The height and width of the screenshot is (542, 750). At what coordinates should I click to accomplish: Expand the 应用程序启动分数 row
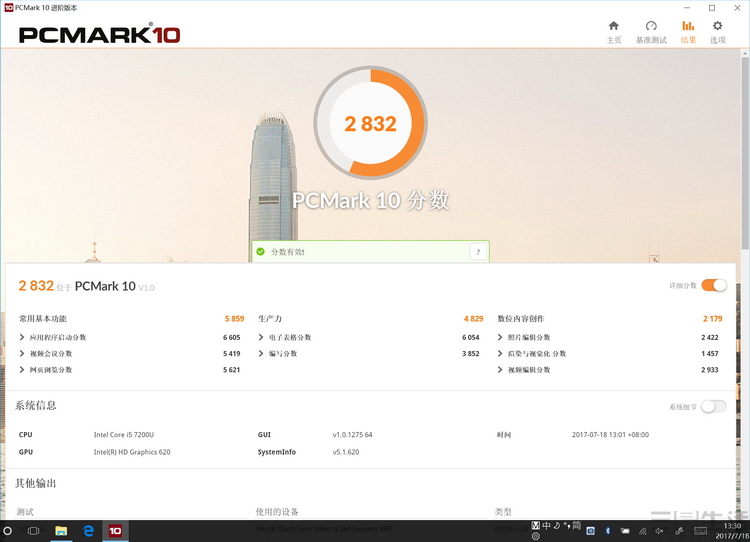point(53,337)
